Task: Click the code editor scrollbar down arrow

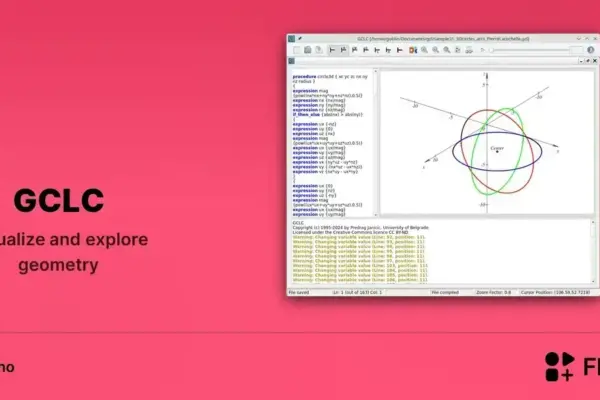Action: [375, 215]
